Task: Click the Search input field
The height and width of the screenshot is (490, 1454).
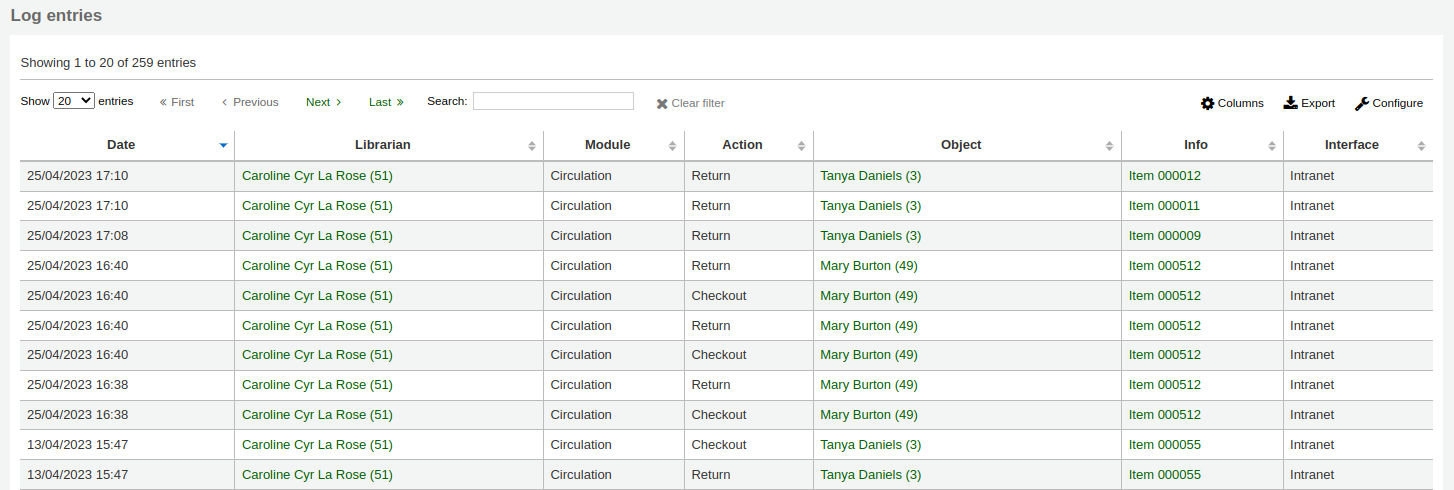Action: pos(553,101)
